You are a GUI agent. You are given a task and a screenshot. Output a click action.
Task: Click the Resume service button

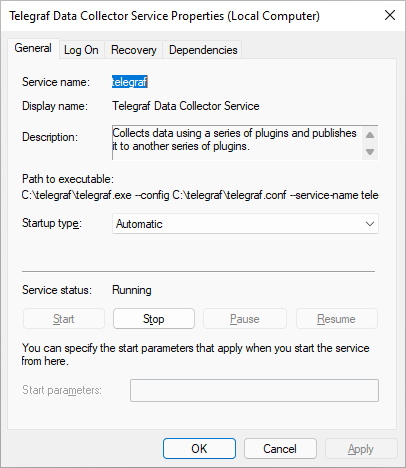[337, 319]
